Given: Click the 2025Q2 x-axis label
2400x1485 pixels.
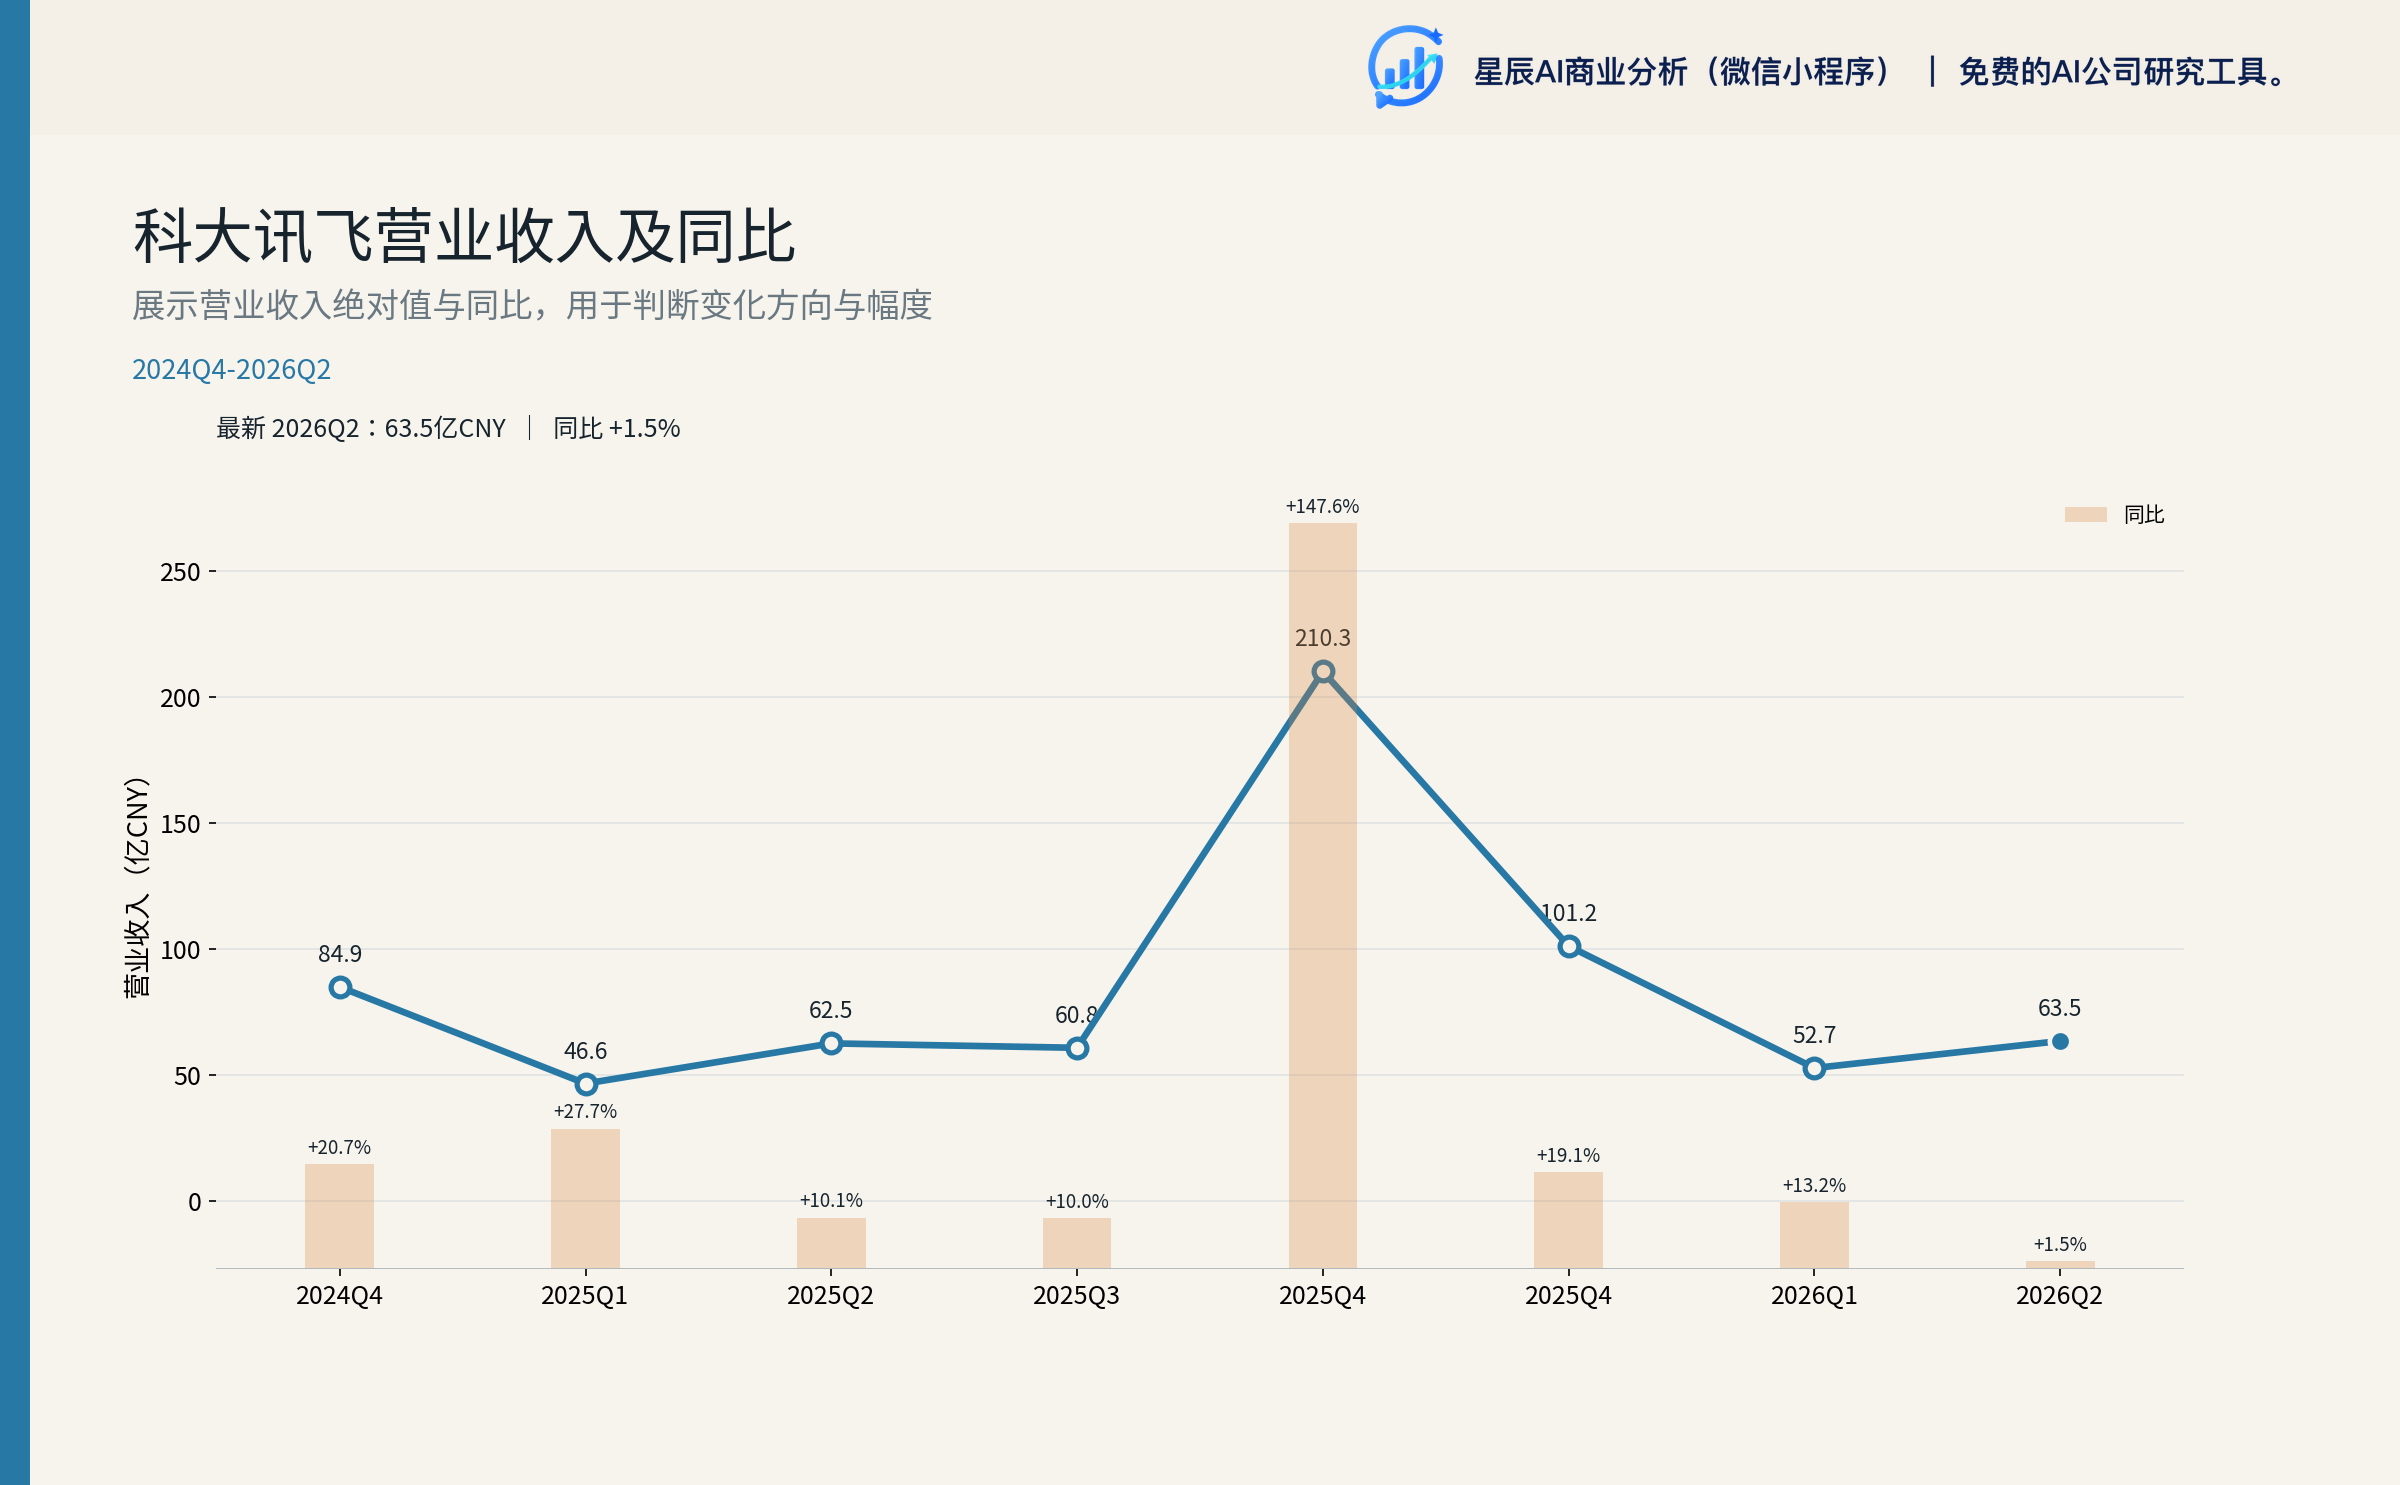Looking at the screenshot, I should pyautogui.click(x=831, y=1296).
